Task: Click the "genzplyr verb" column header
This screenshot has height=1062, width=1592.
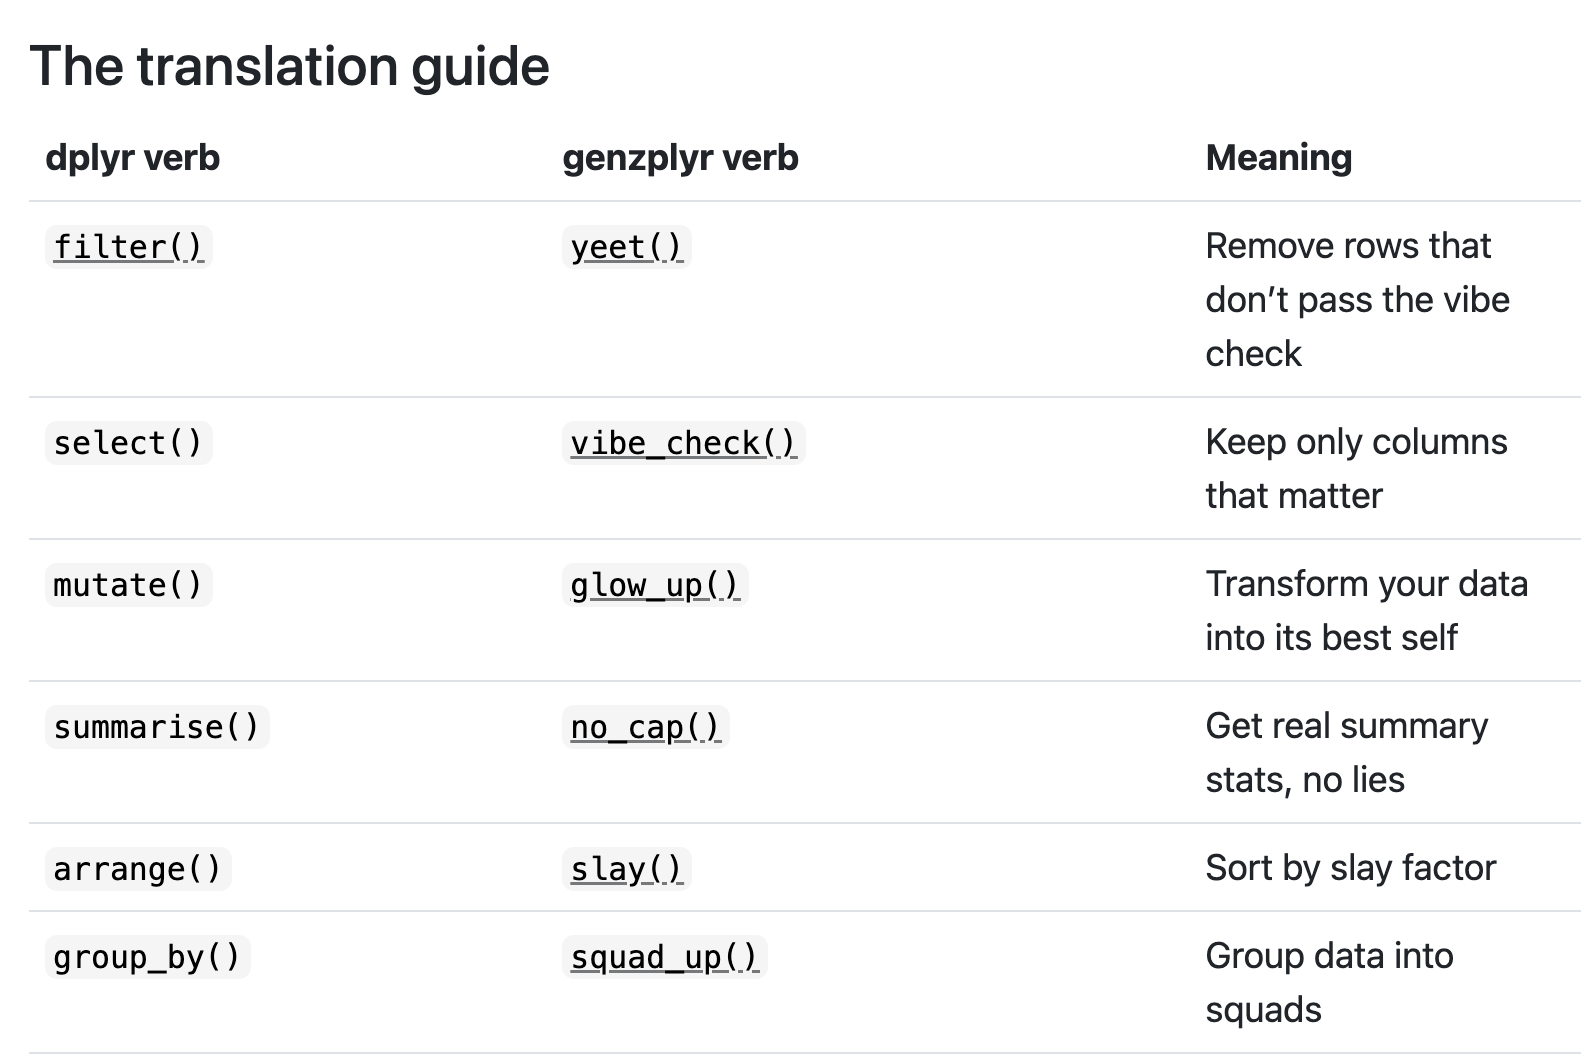Action: click(x=680, y=158)
